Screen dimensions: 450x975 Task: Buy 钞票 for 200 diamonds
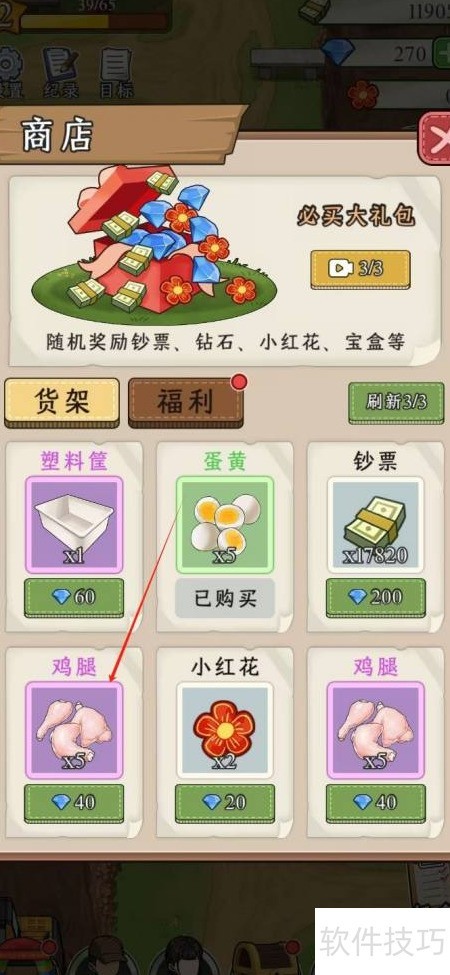376,598
